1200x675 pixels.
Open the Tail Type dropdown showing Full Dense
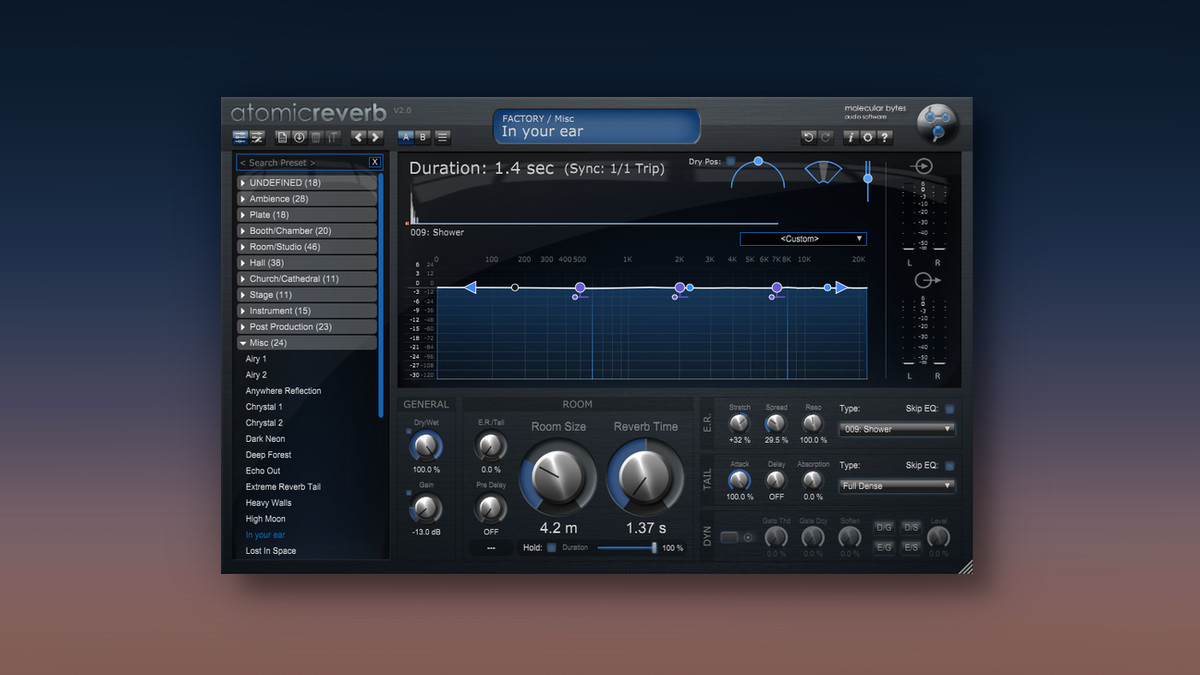click(897, 486)
